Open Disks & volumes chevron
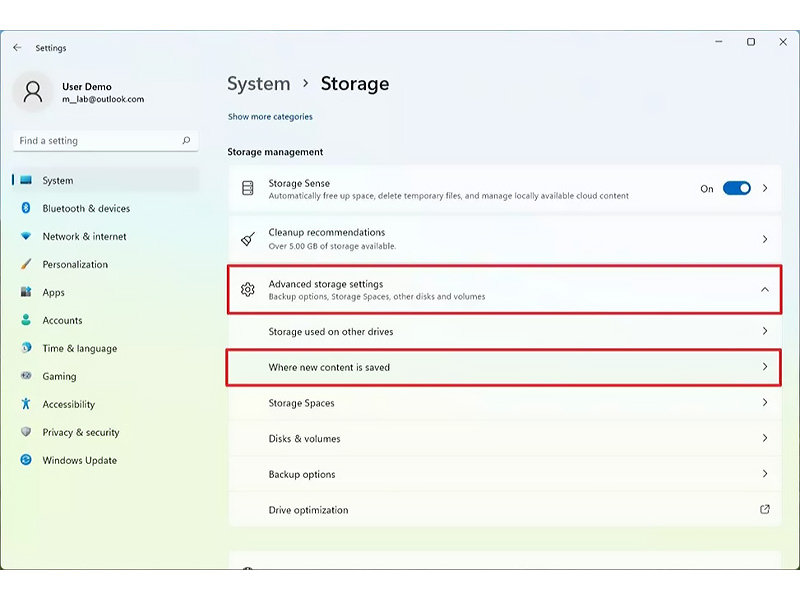 (765, 438)
